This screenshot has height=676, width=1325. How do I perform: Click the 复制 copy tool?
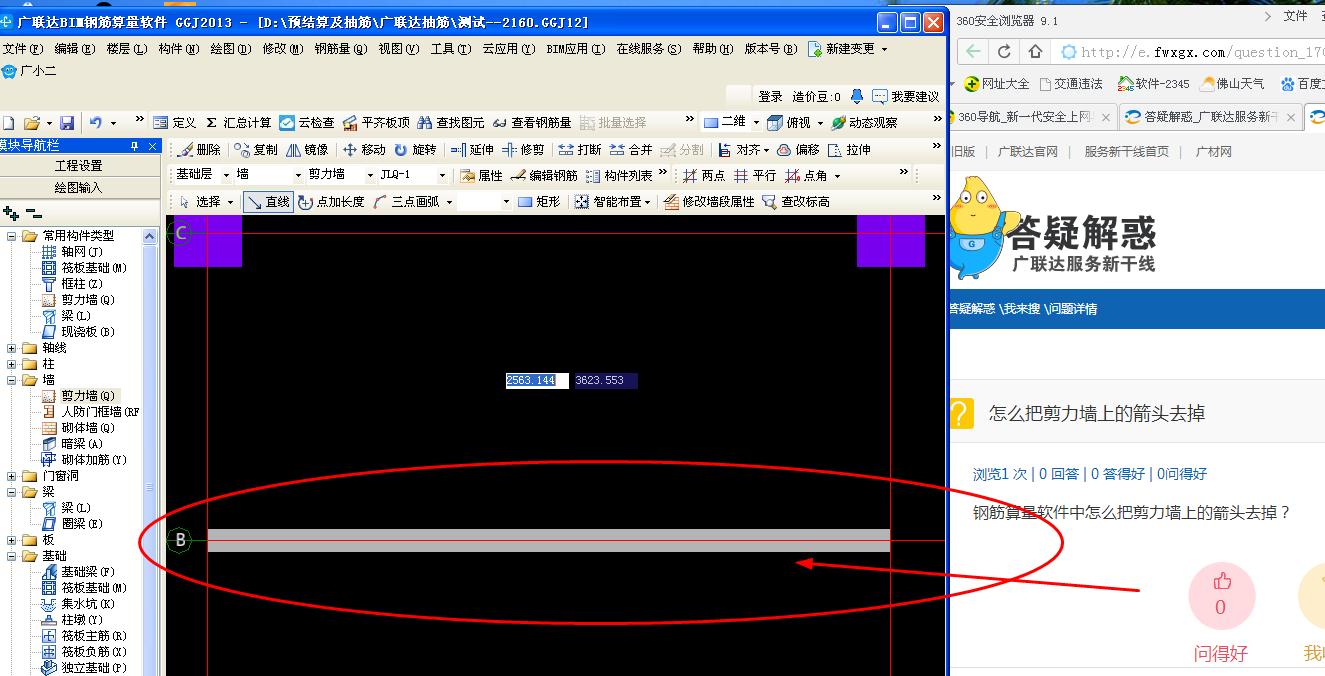tap(256, 150)
